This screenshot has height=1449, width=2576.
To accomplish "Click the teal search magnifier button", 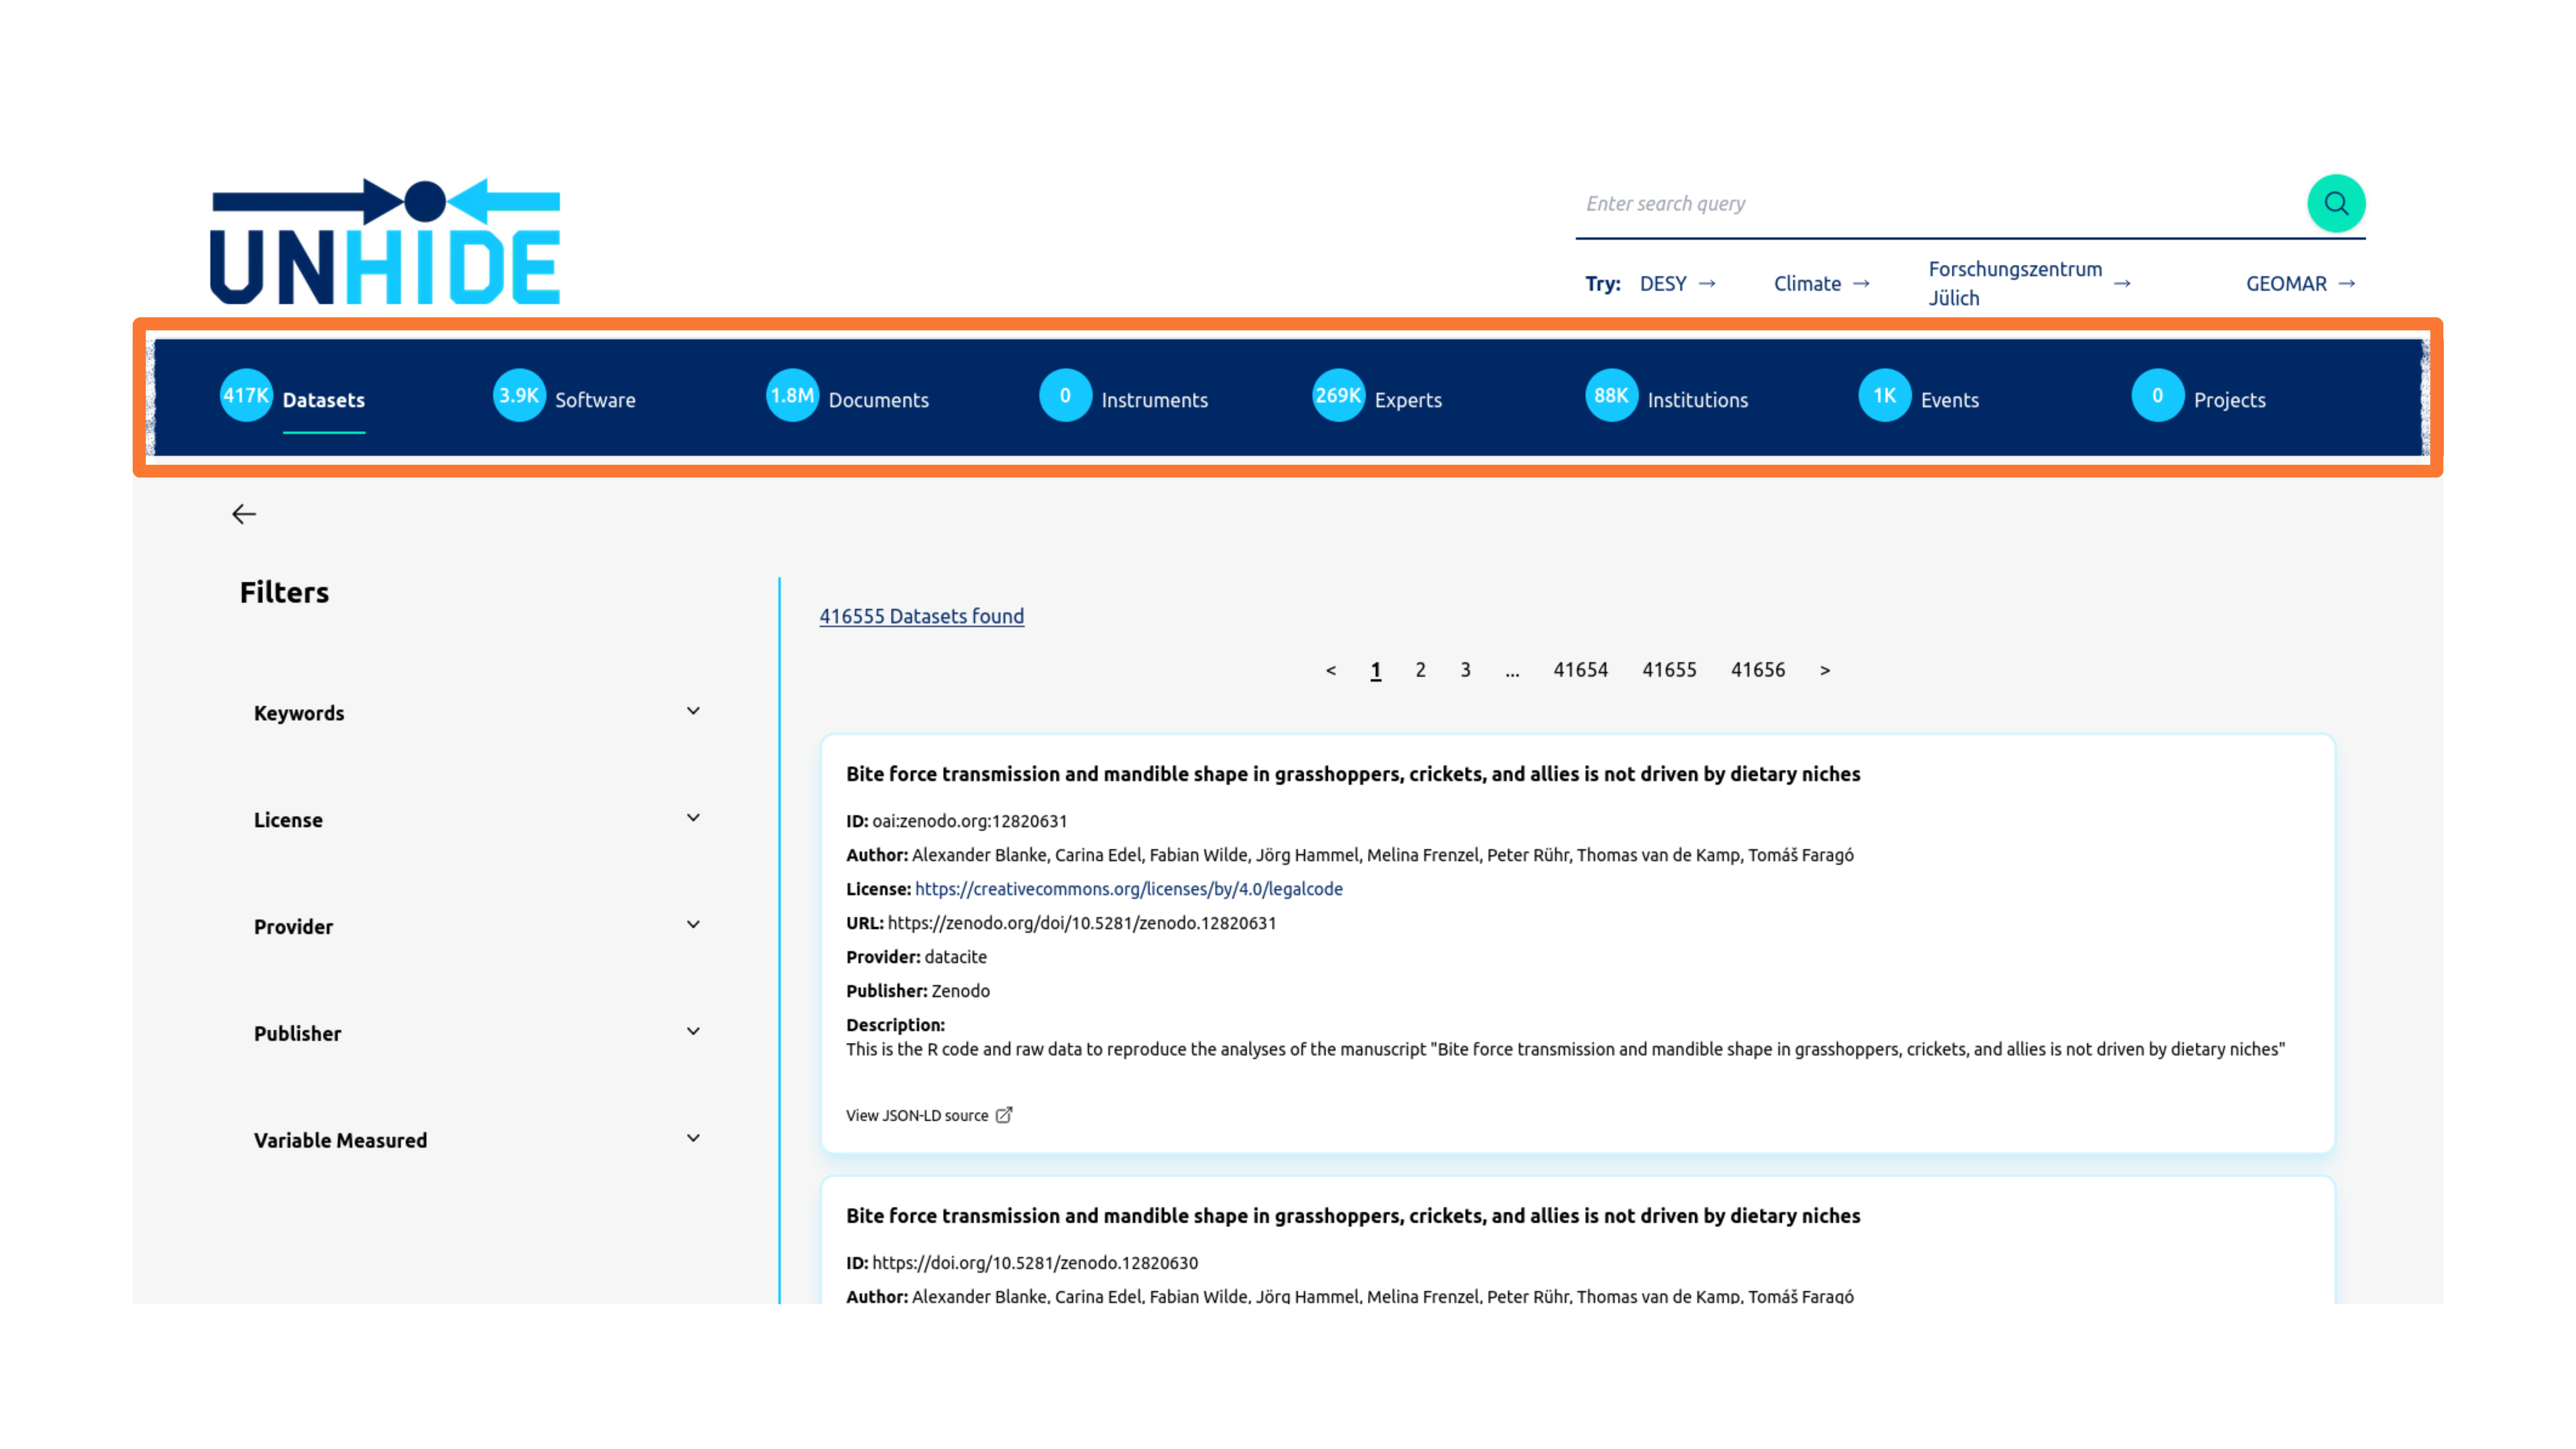I will (2335, 203).
